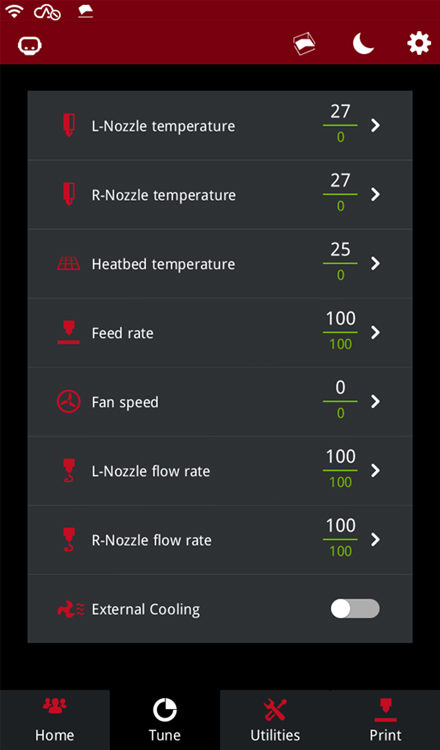Viewport: 440px width, 750px height.
Task: Open the R-Nozzle temperature setting
Action: click(220, 195)
